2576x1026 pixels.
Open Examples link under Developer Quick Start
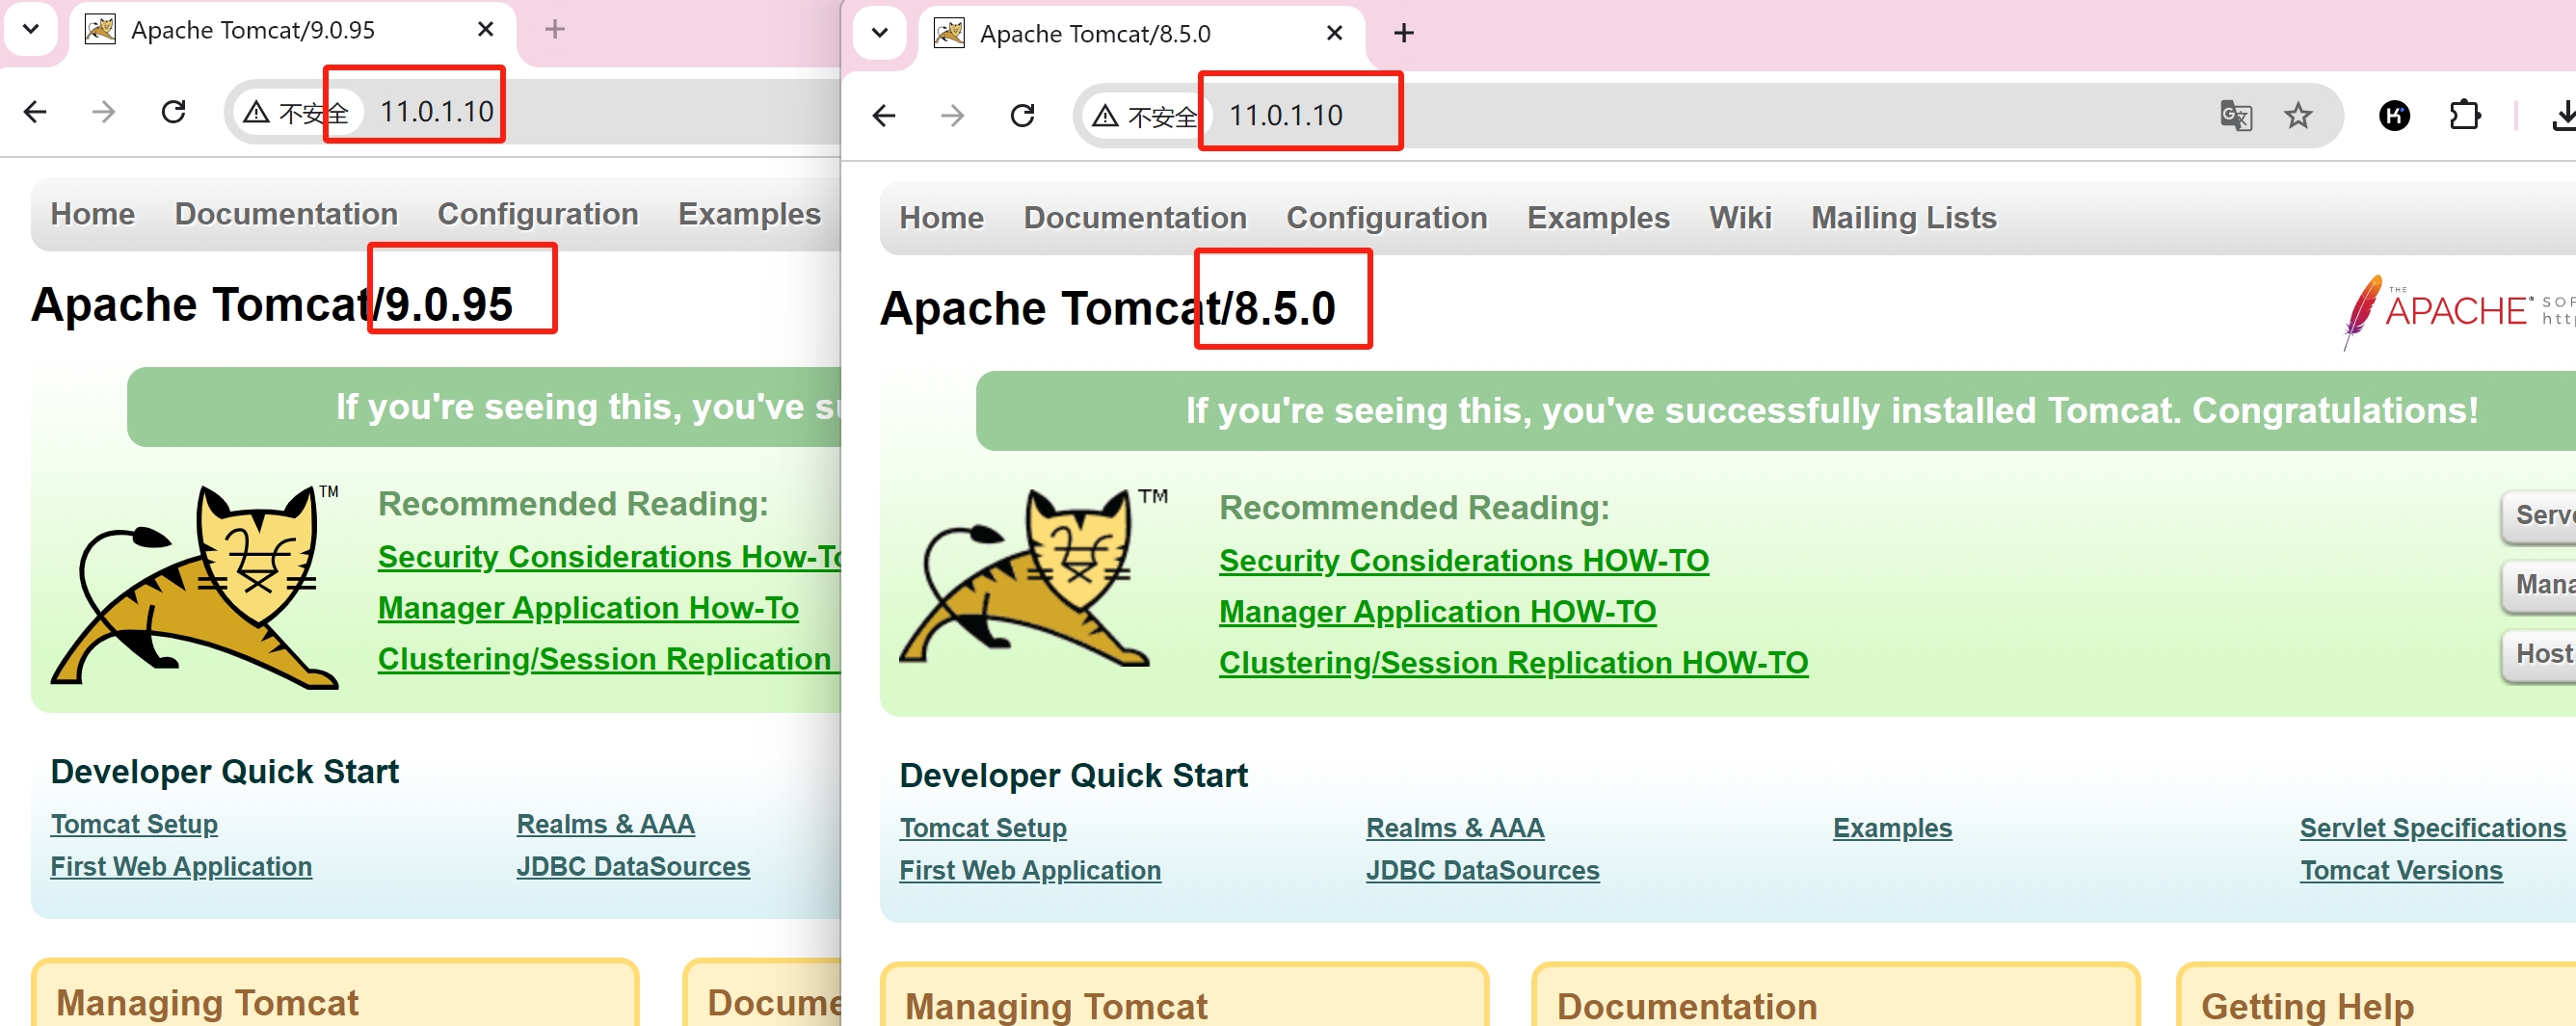point(1892,828)
